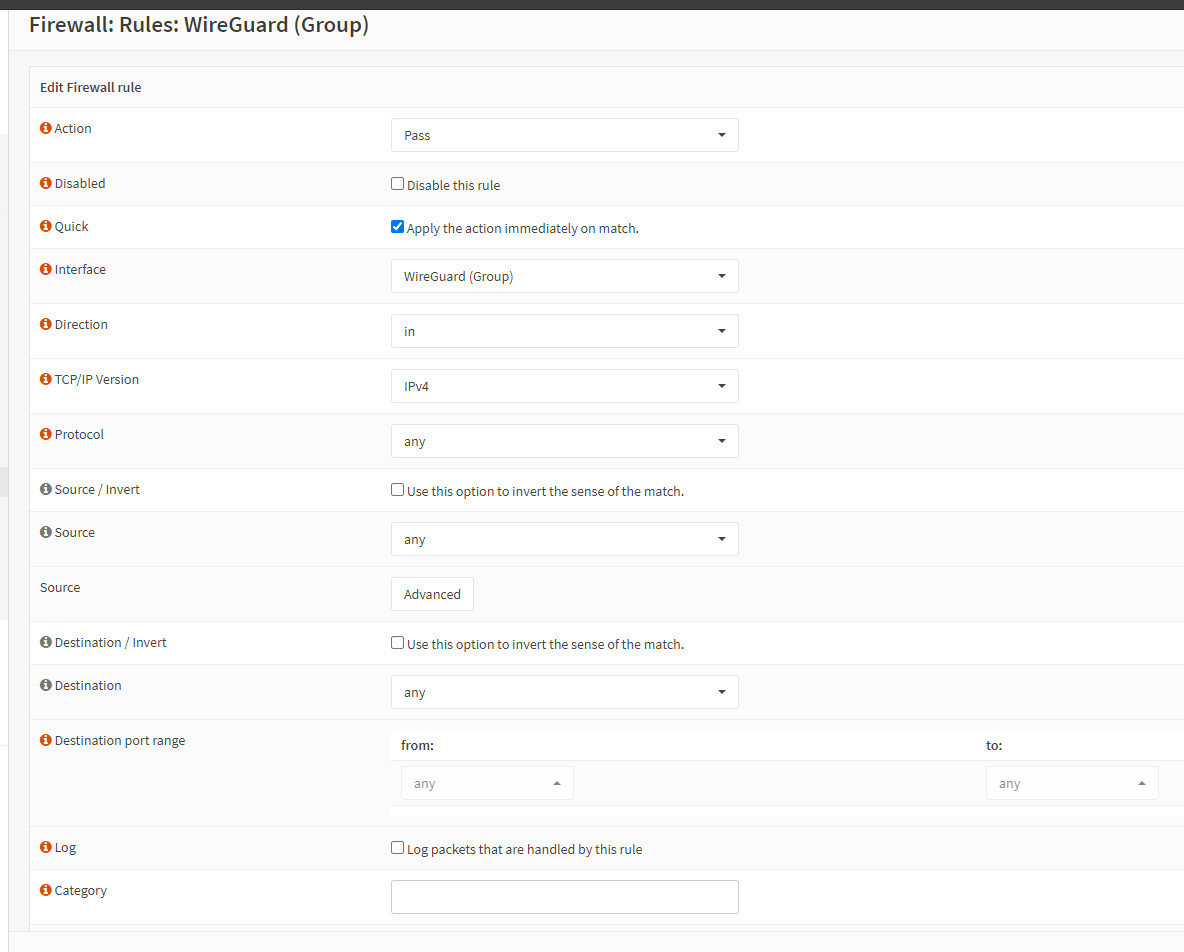Click the Category input field
The height and width of the screenshot is (952, 1184).
click(564, 897)
